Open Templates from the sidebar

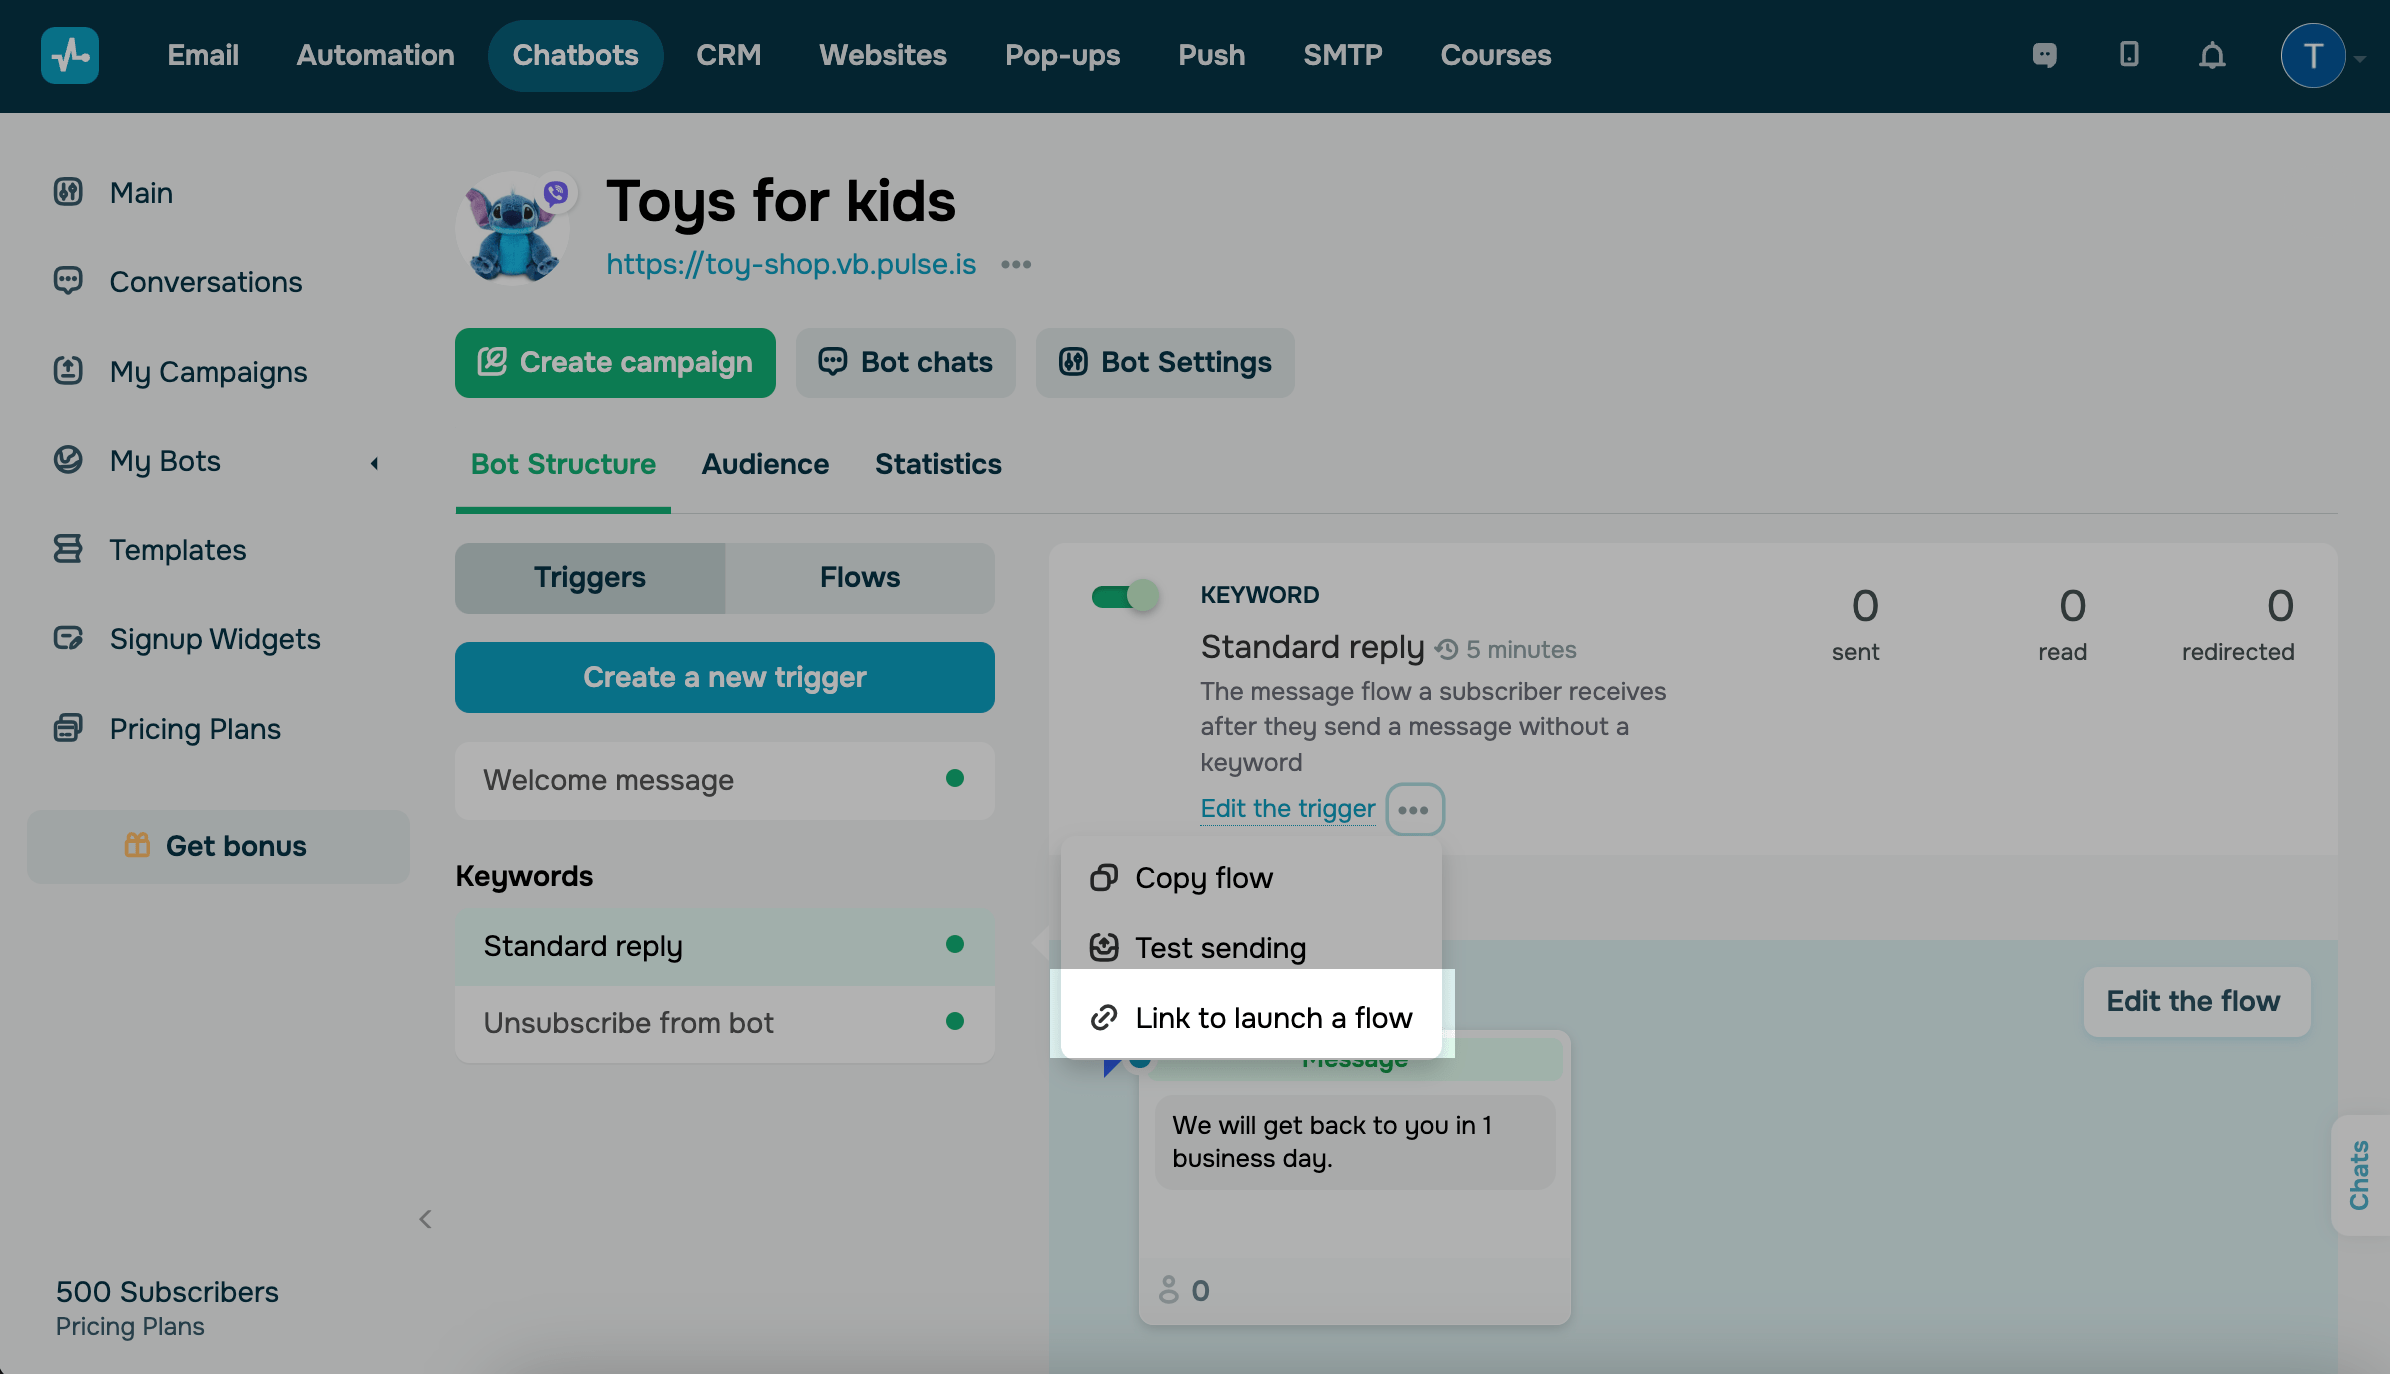click(x=177, y=549)
